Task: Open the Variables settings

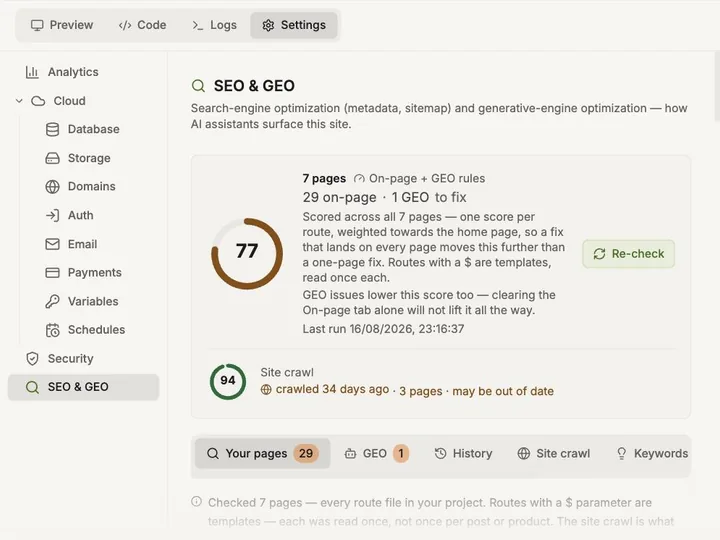Action: coord(93,301)
